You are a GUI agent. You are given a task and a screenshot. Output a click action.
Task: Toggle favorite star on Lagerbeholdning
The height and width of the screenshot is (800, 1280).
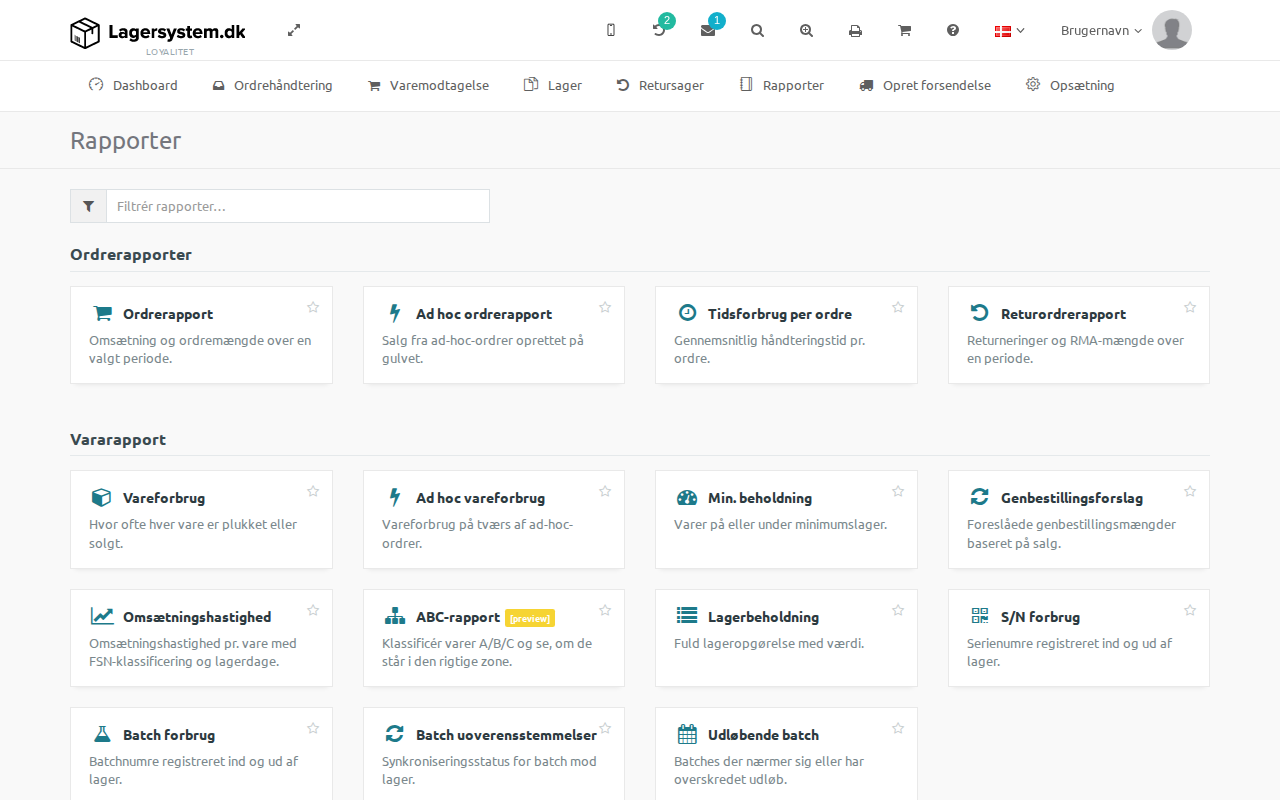898,610
